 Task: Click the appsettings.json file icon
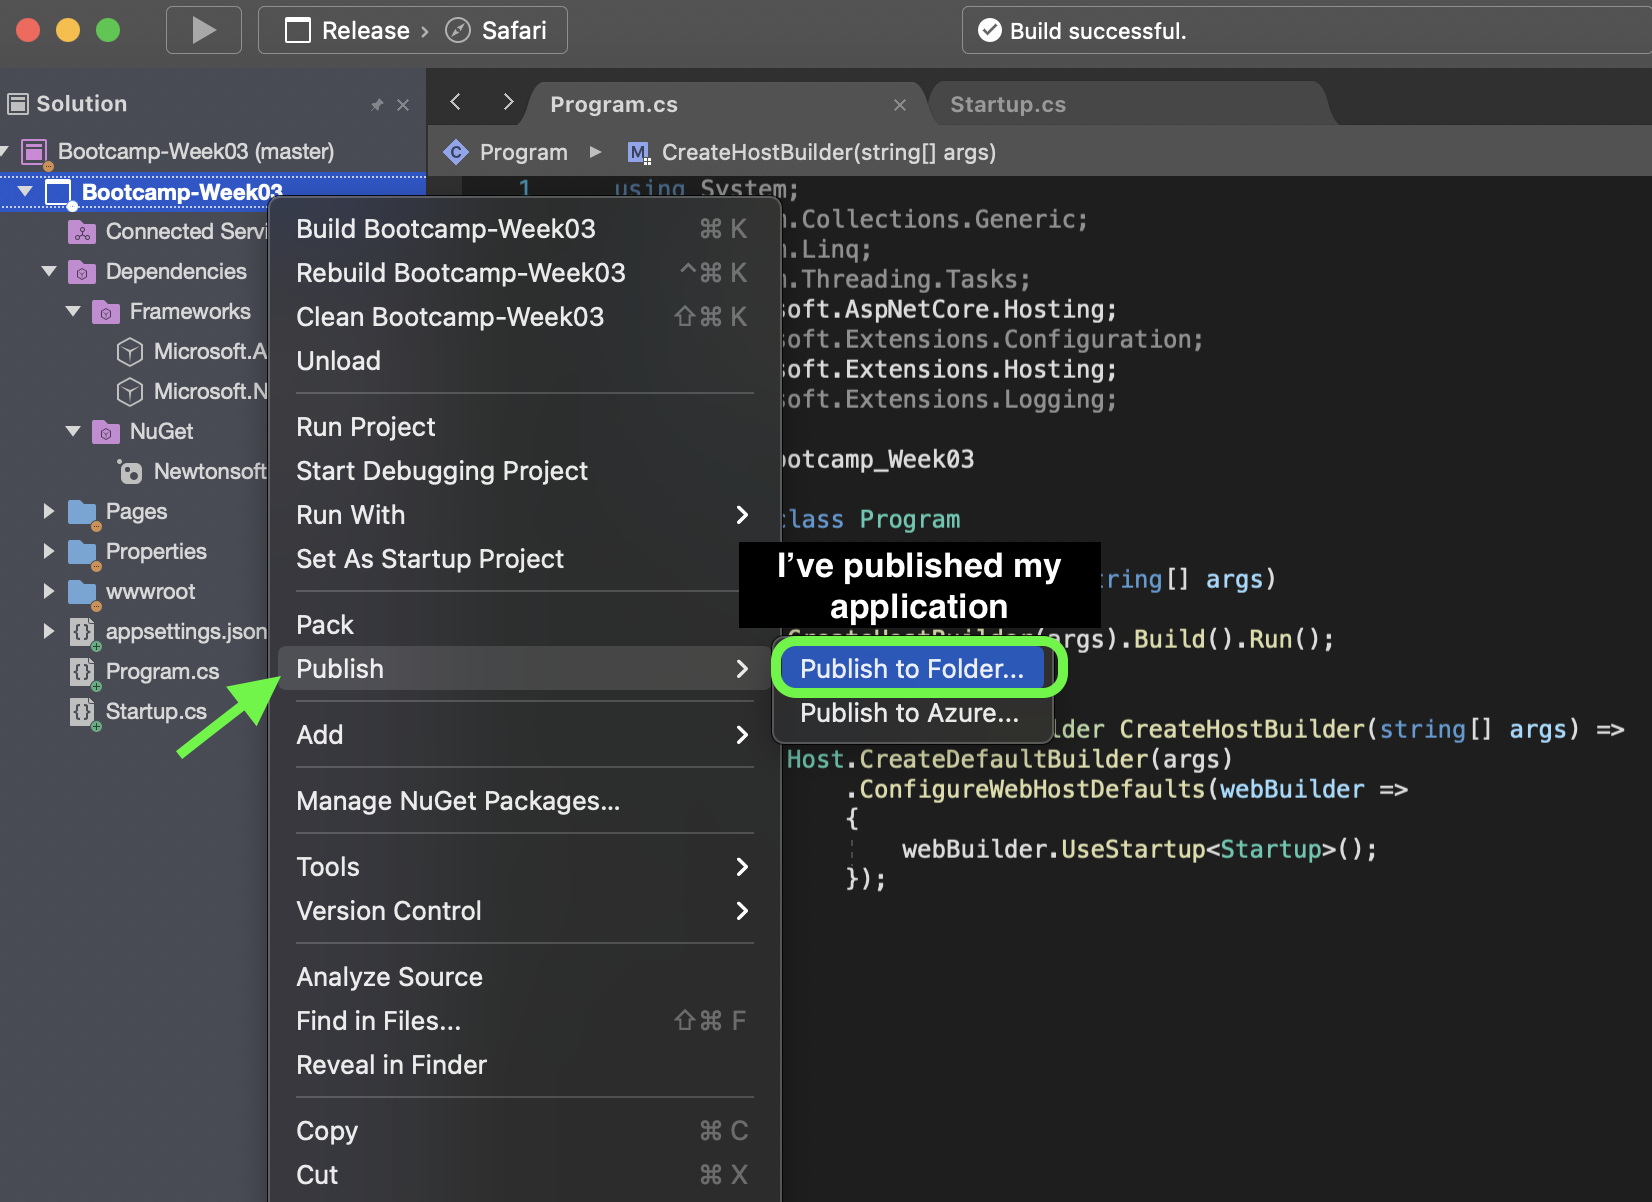(x=82, y=631)
